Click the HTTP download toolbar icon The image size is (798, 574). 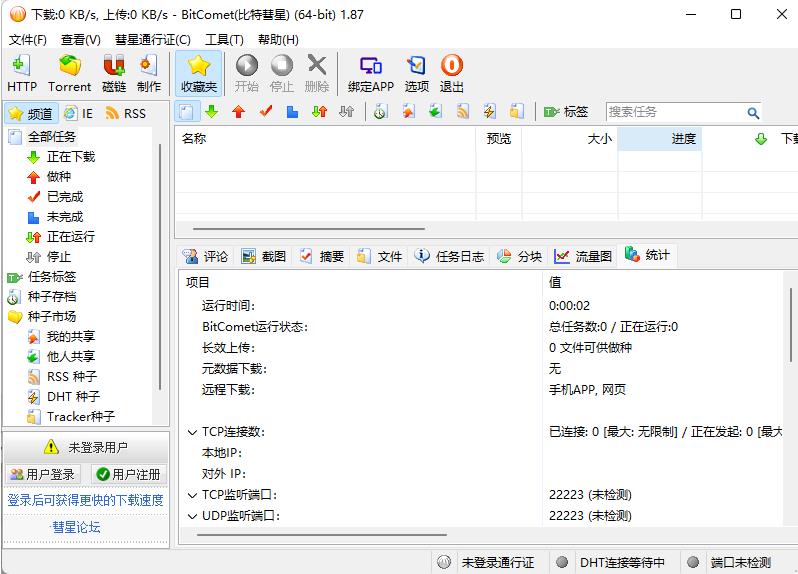coord(22,73)
